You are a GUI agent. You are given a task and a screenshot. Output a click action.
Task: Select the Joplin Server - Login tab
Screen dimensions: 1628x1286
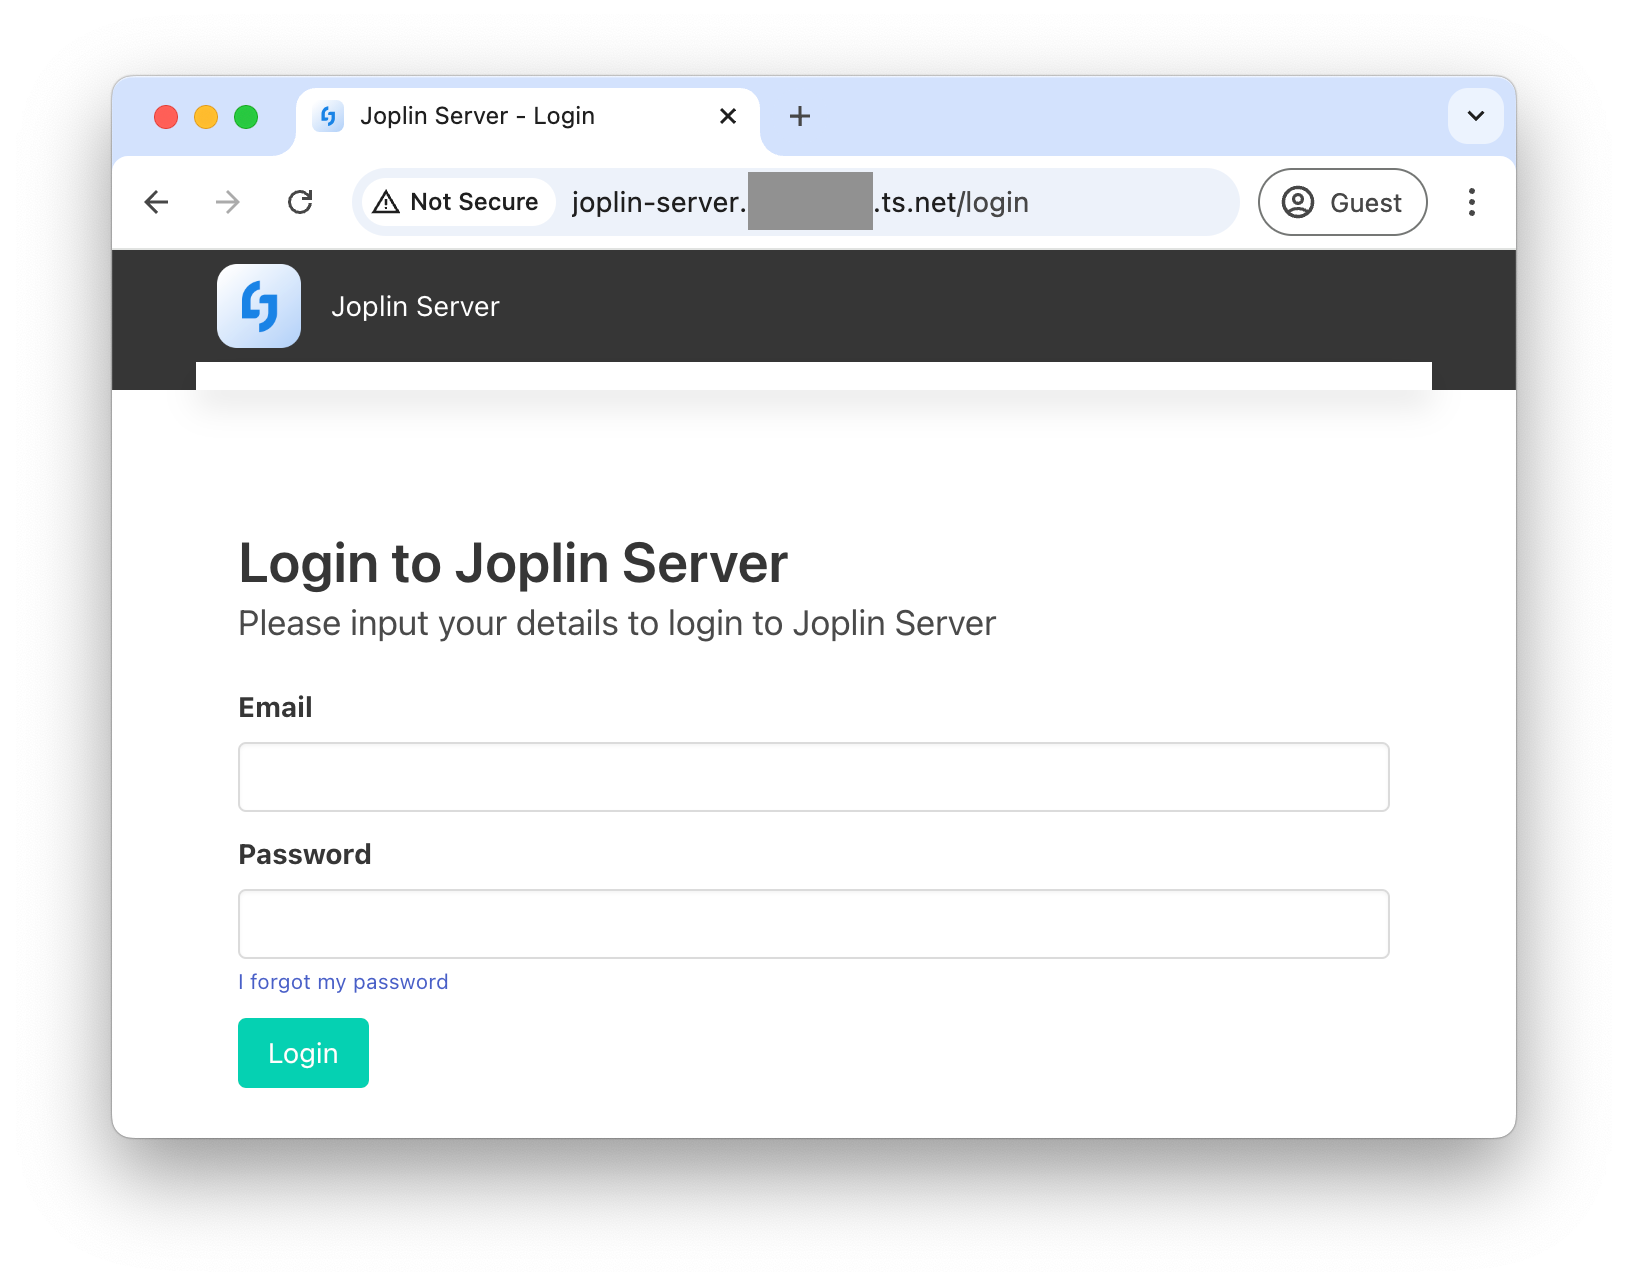coord(477,116)
